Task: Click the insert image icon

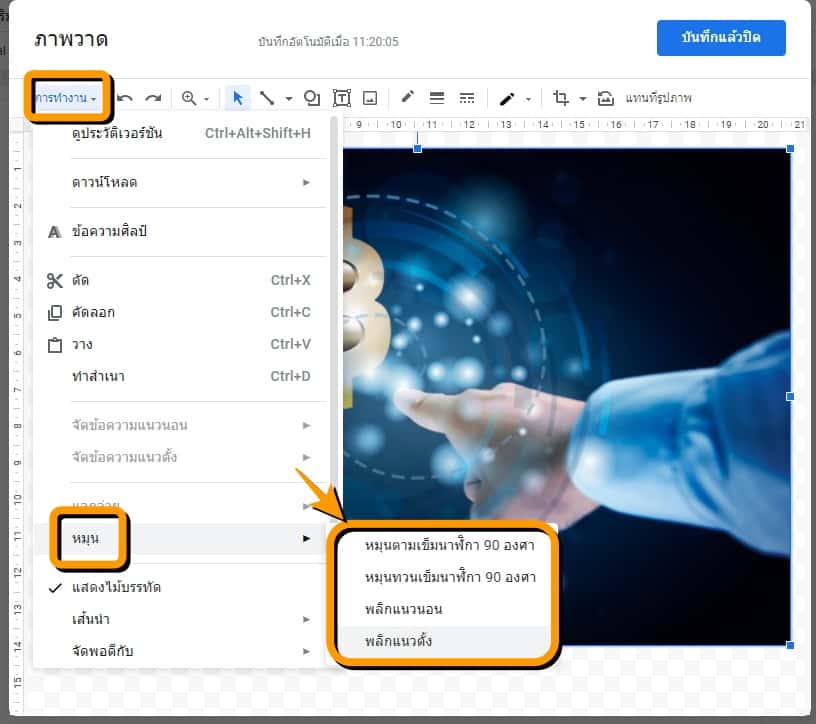Action: (x=370, y=98)
